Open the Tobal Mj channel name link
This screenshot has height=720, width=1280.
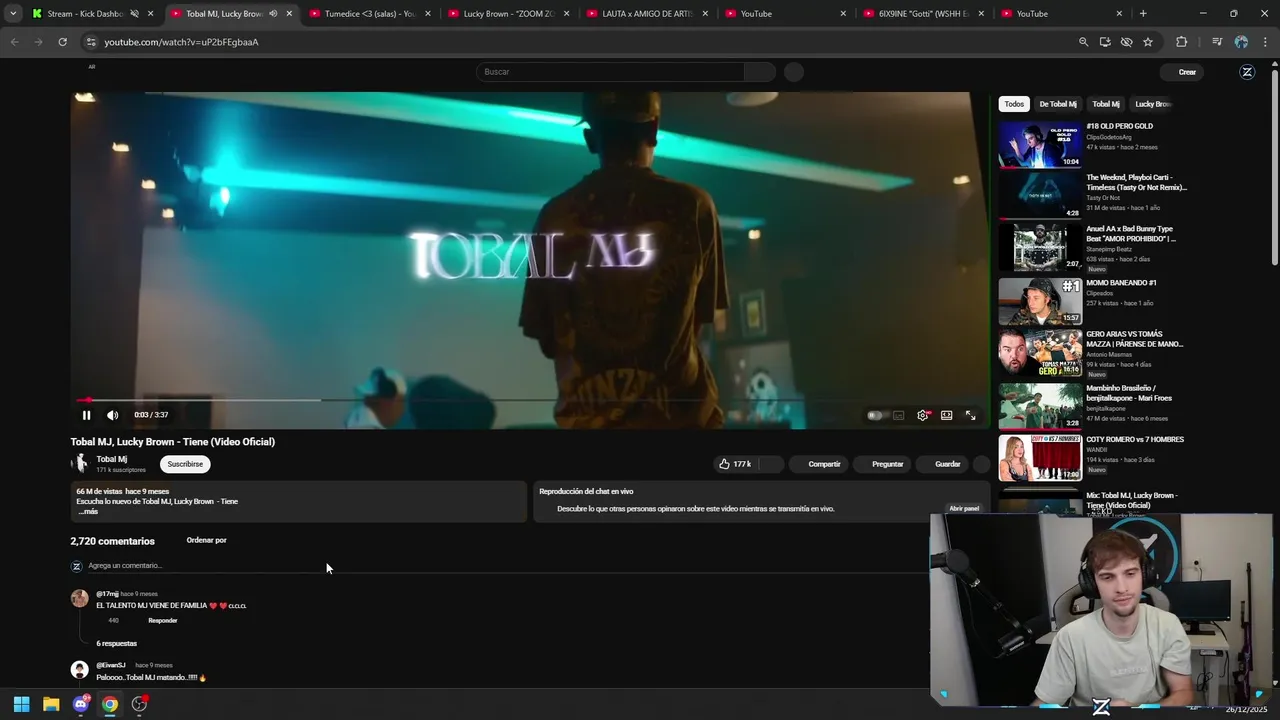pos(112,459)
